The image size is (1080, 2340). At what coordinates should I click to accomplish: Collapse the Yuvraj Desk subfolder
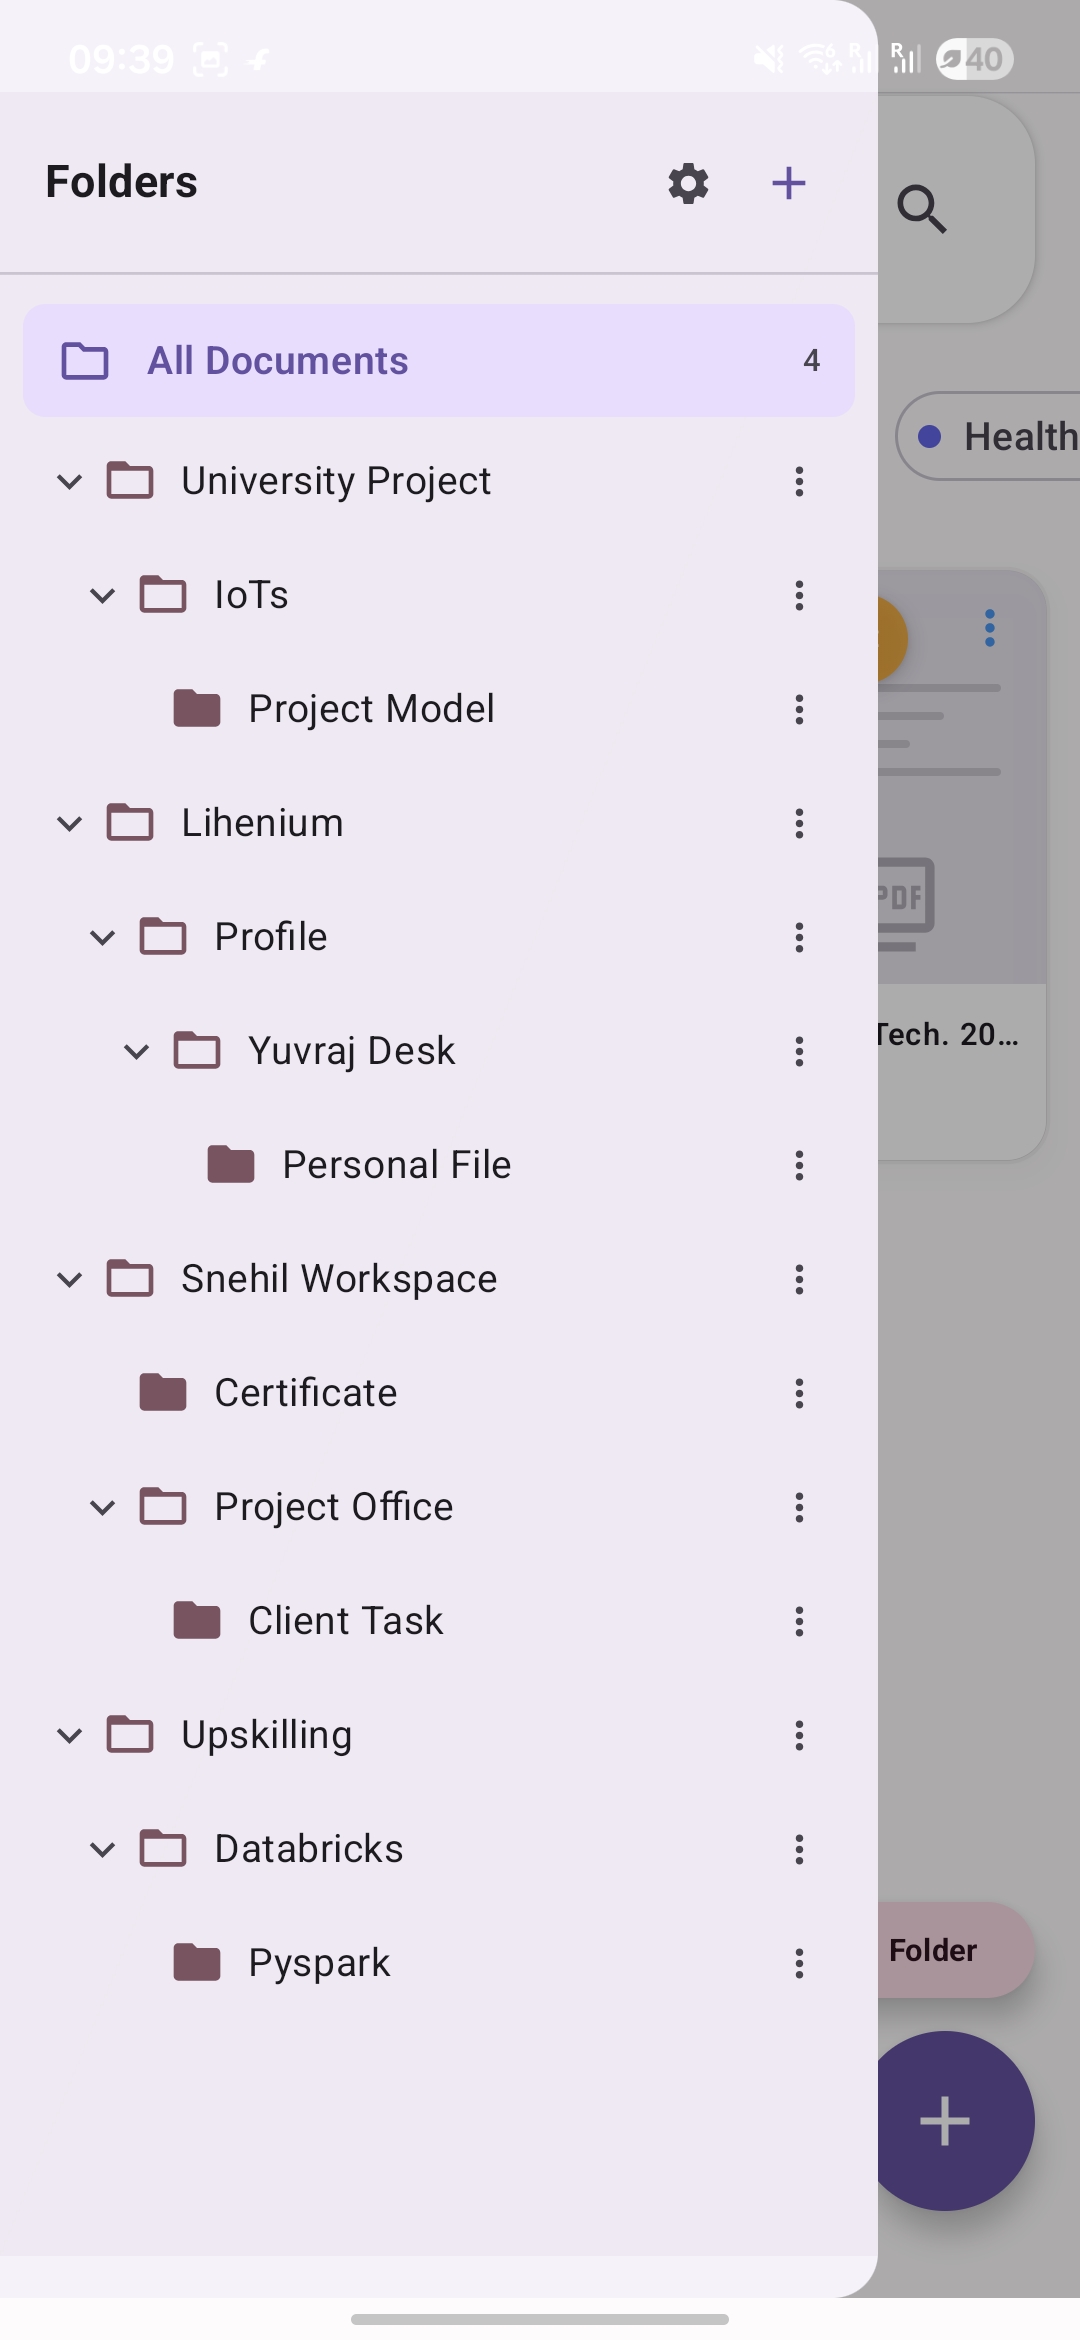(136, 1051)
